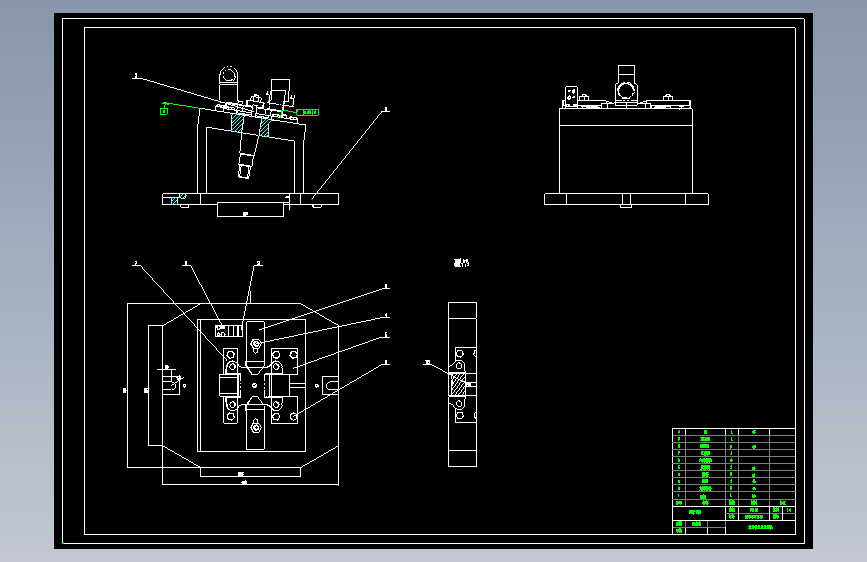Select the U-shaped slot at right of plan view
867x562 pixels.
click(330, 384)
